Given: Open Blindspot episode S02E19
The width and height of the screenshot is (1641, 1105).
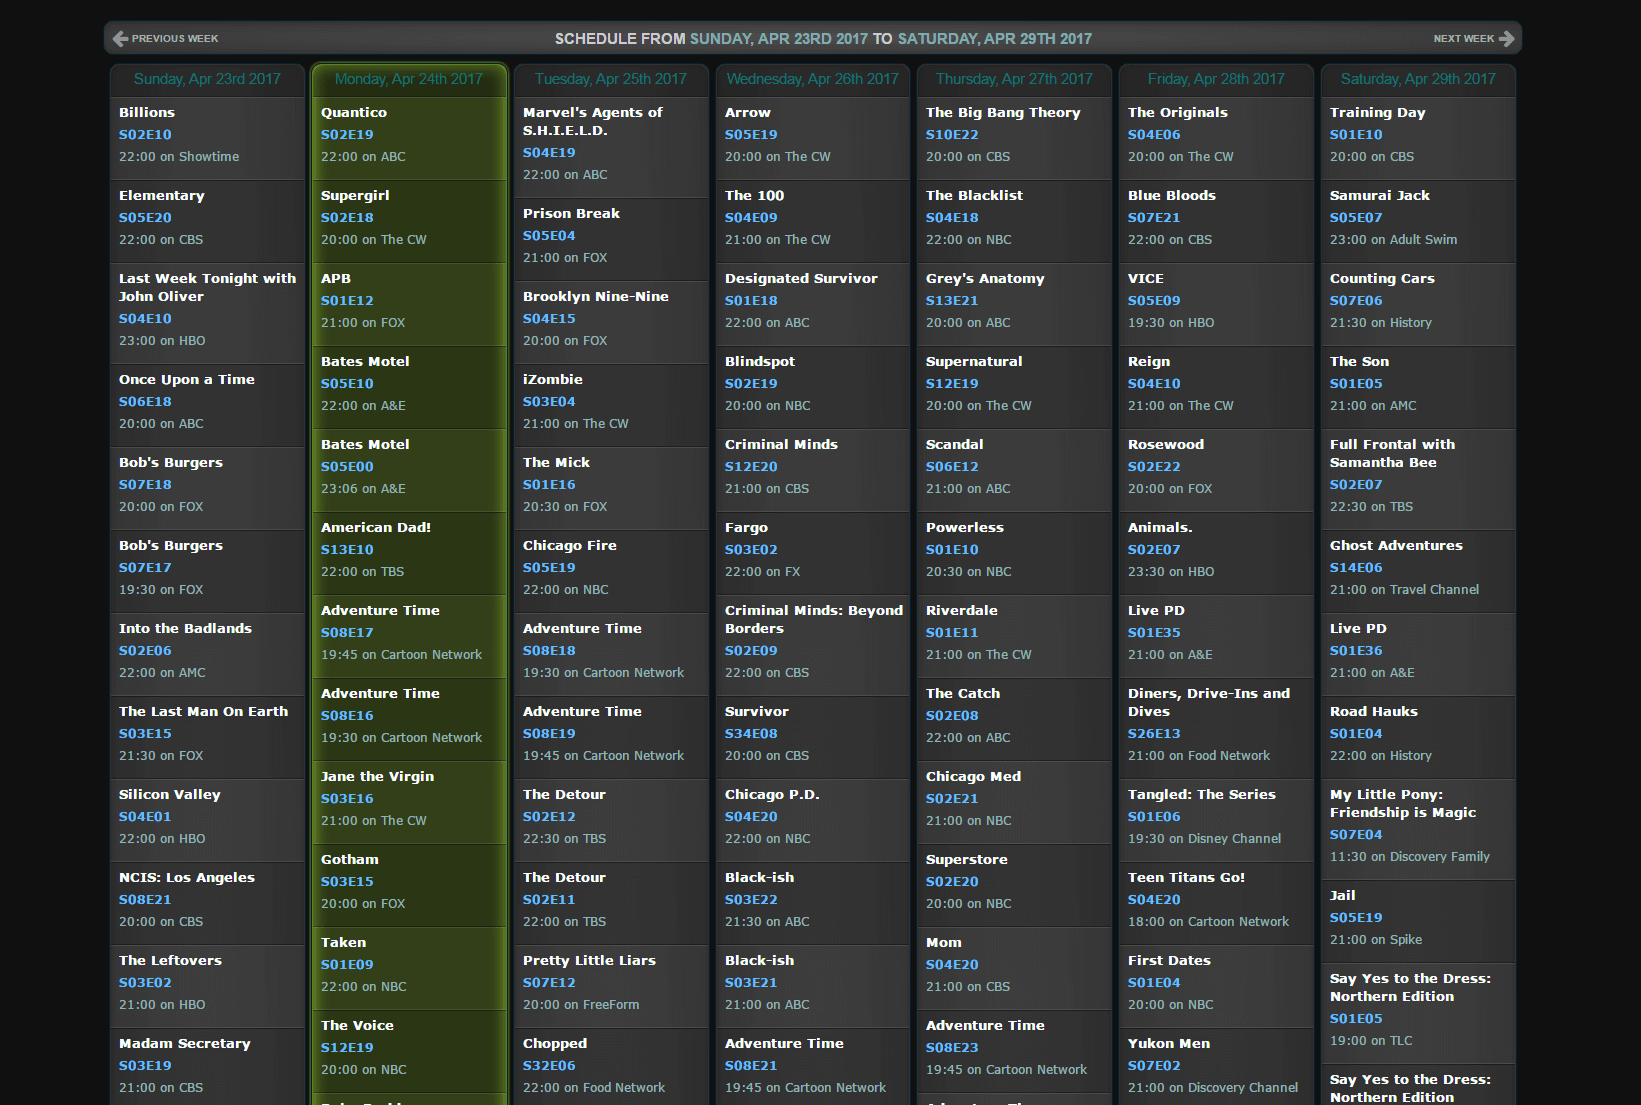Looking at the screenshot, I should [751, 384].
